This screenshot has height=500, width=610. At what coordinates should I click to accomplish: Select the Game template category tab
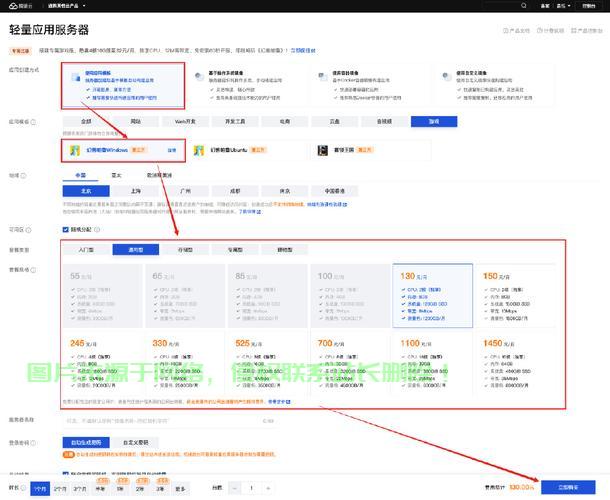tap(434, 121)
